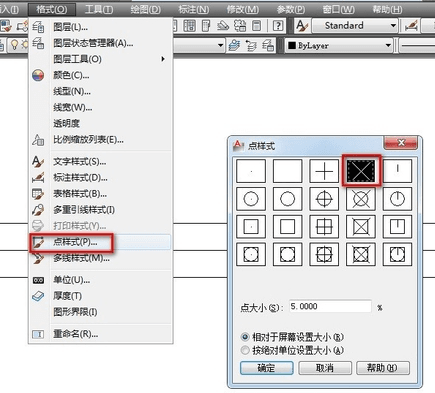Select the plus-sign point style
The image size is (435, 393).
pos(324,171)
